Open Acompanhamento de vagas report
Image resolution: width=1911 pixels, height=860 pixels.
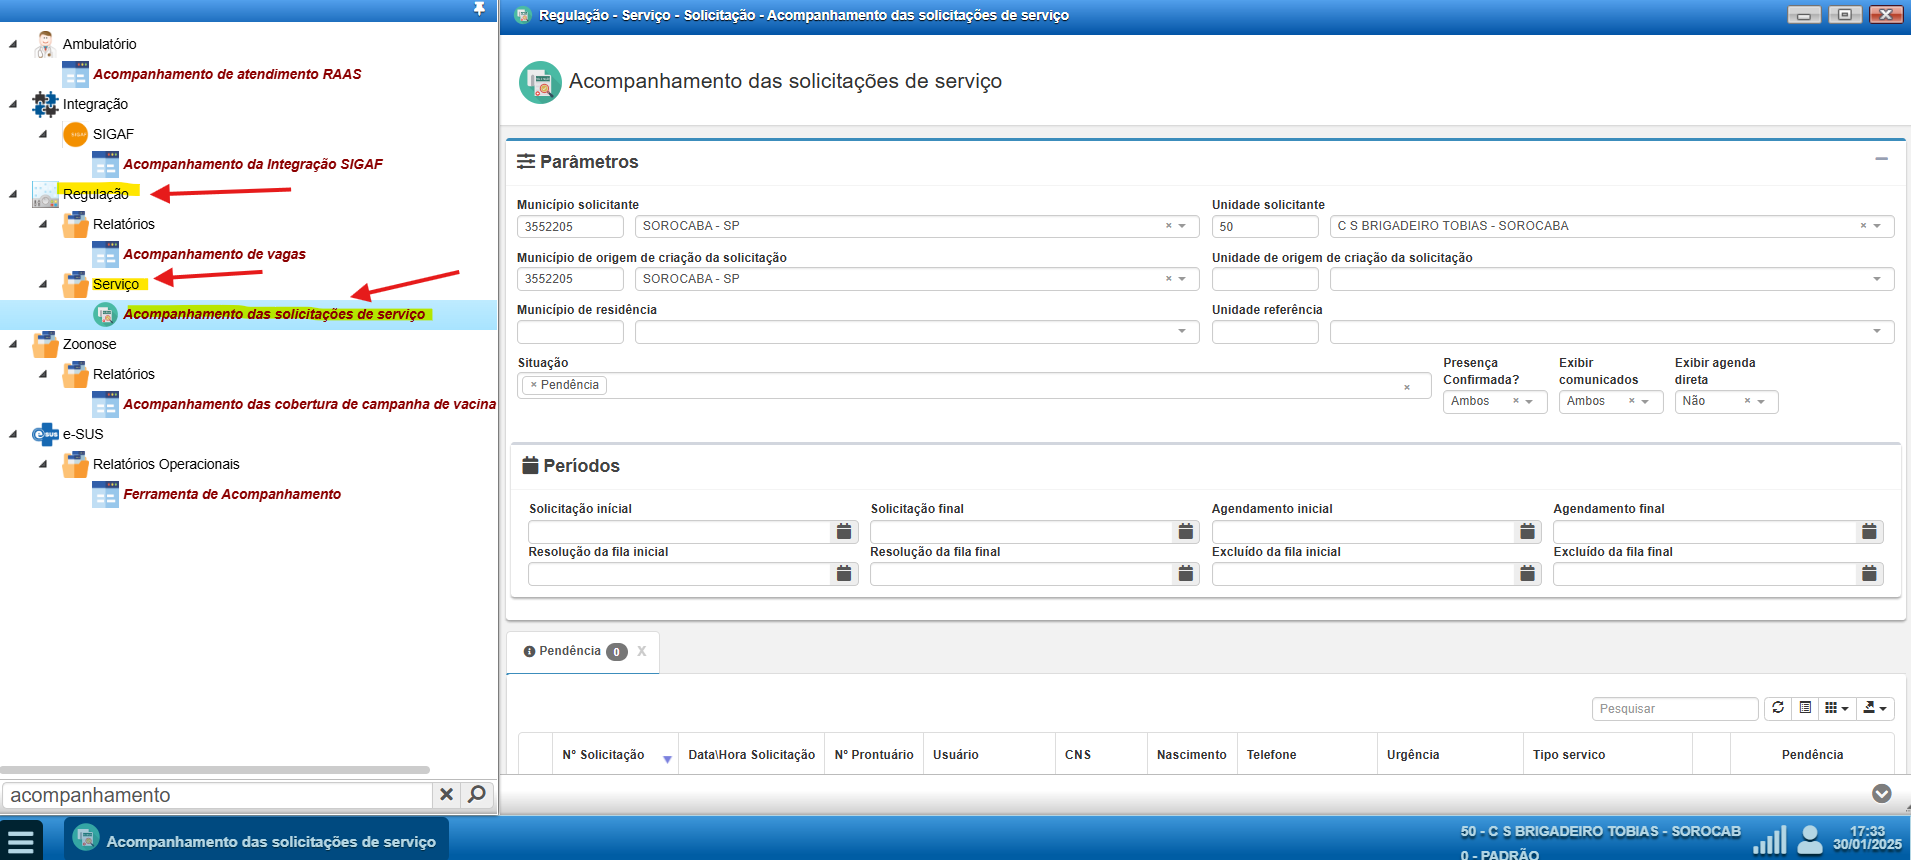point(214,254)
